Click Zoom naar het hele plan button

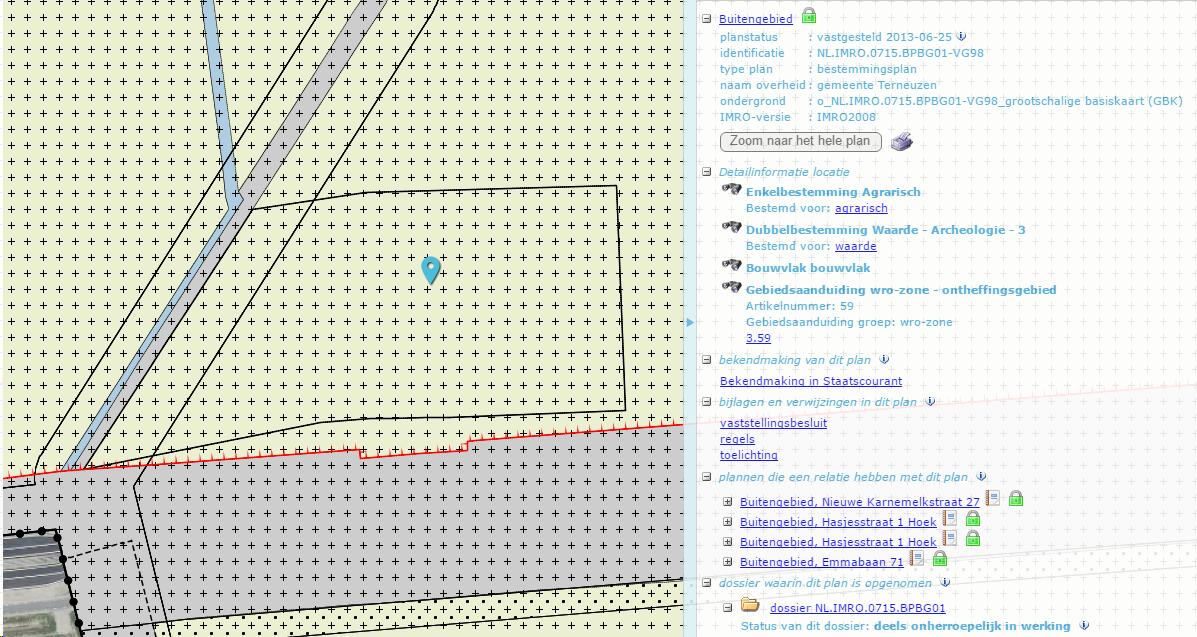(801, 141)
